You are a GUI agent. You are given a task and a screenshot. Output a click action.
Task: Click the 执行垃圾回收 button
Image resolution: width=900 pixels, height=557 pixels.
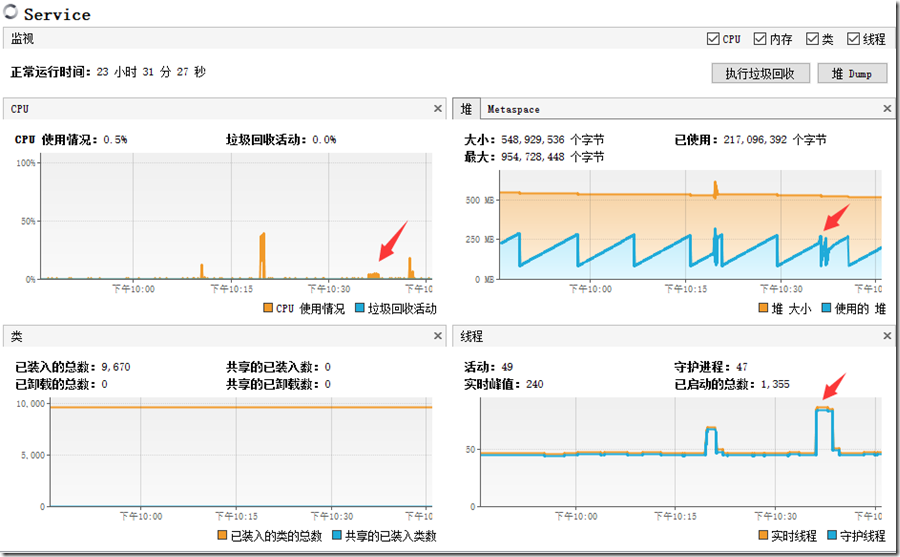pos(761,74)
